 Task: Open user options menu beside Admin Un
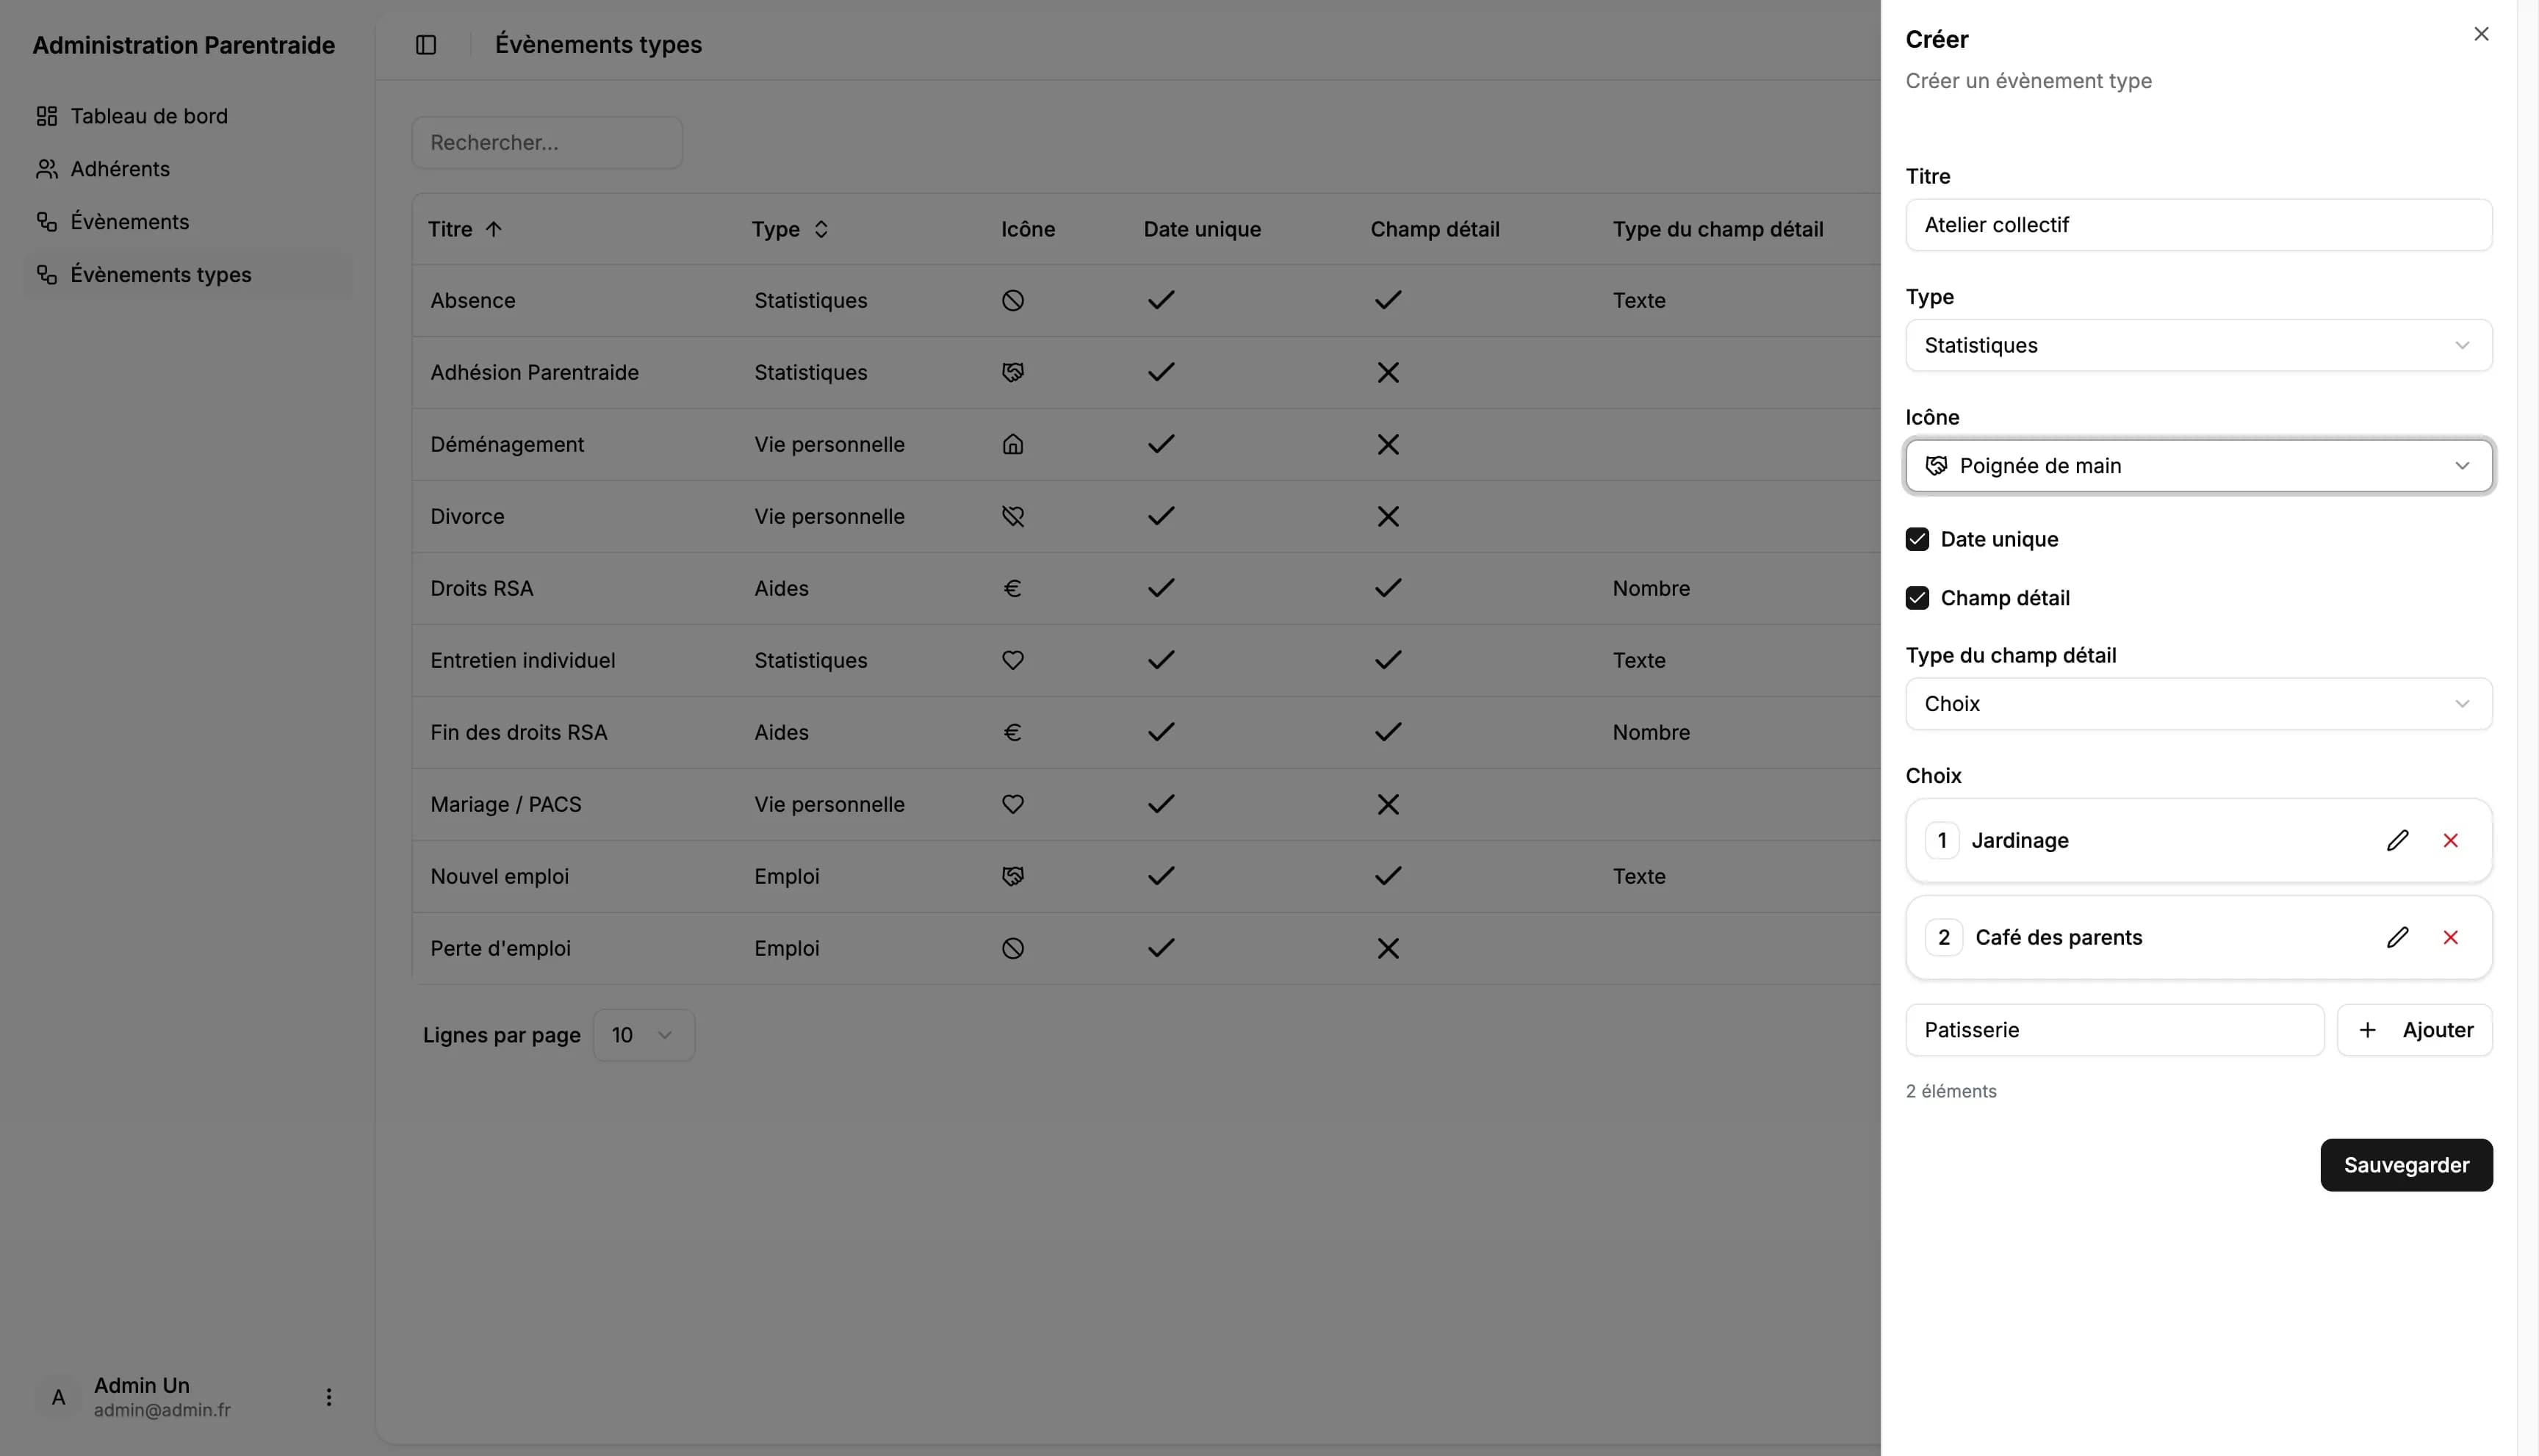(x=329, y=1397)
